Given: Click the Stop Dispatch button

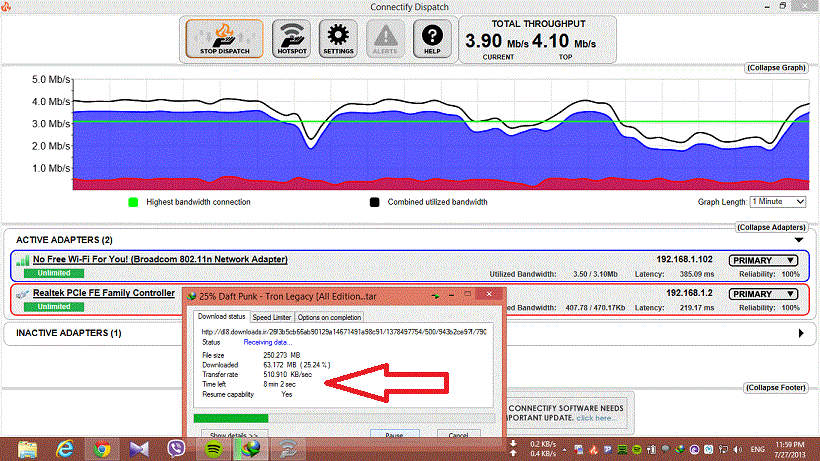Looking at the screenshot, I should coord(224,39).
